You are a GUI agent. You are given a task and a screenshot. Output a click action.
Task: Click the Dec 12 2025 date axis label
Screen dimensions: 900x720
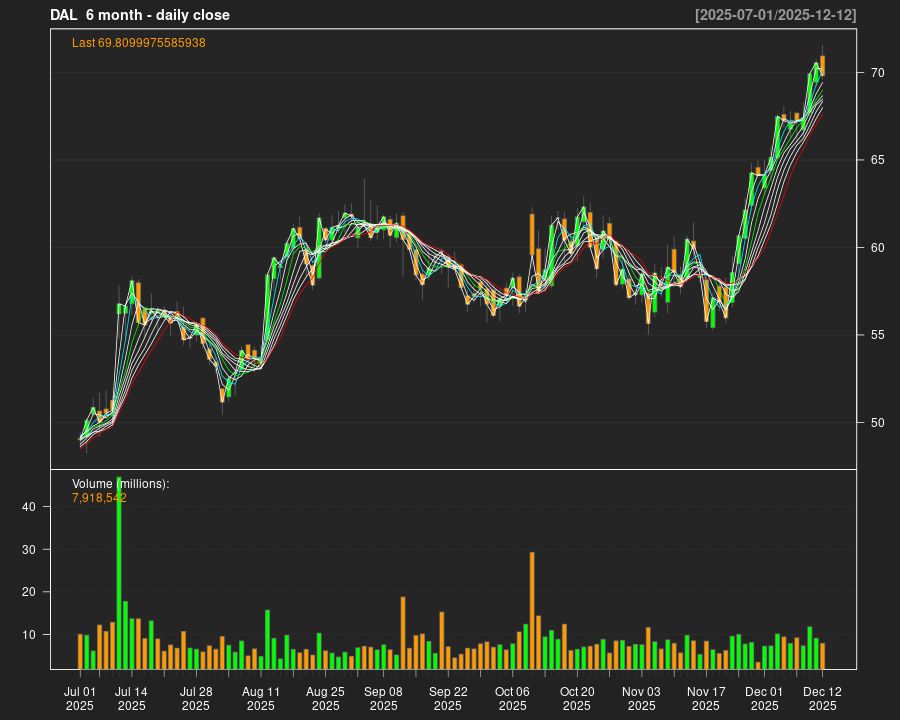click(x=822, y=698)
